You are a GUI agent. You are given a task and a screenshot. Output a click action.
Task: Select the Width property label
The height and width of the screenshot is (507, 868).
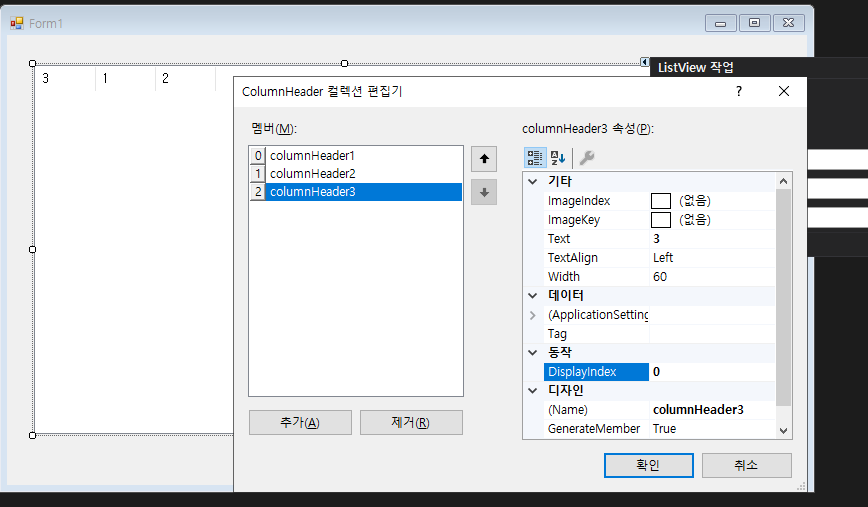click(596, 277)
